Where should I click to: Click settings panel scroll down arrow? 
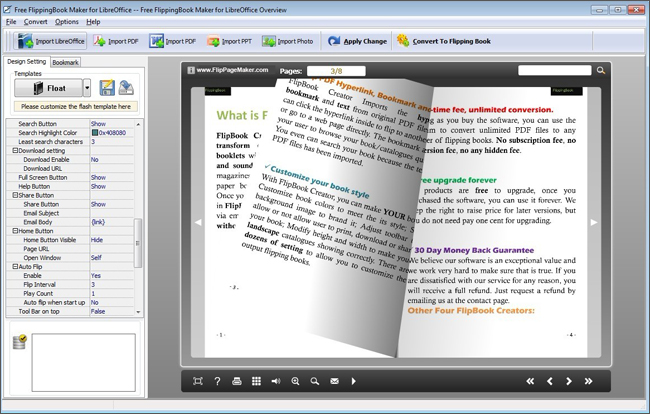138,312
